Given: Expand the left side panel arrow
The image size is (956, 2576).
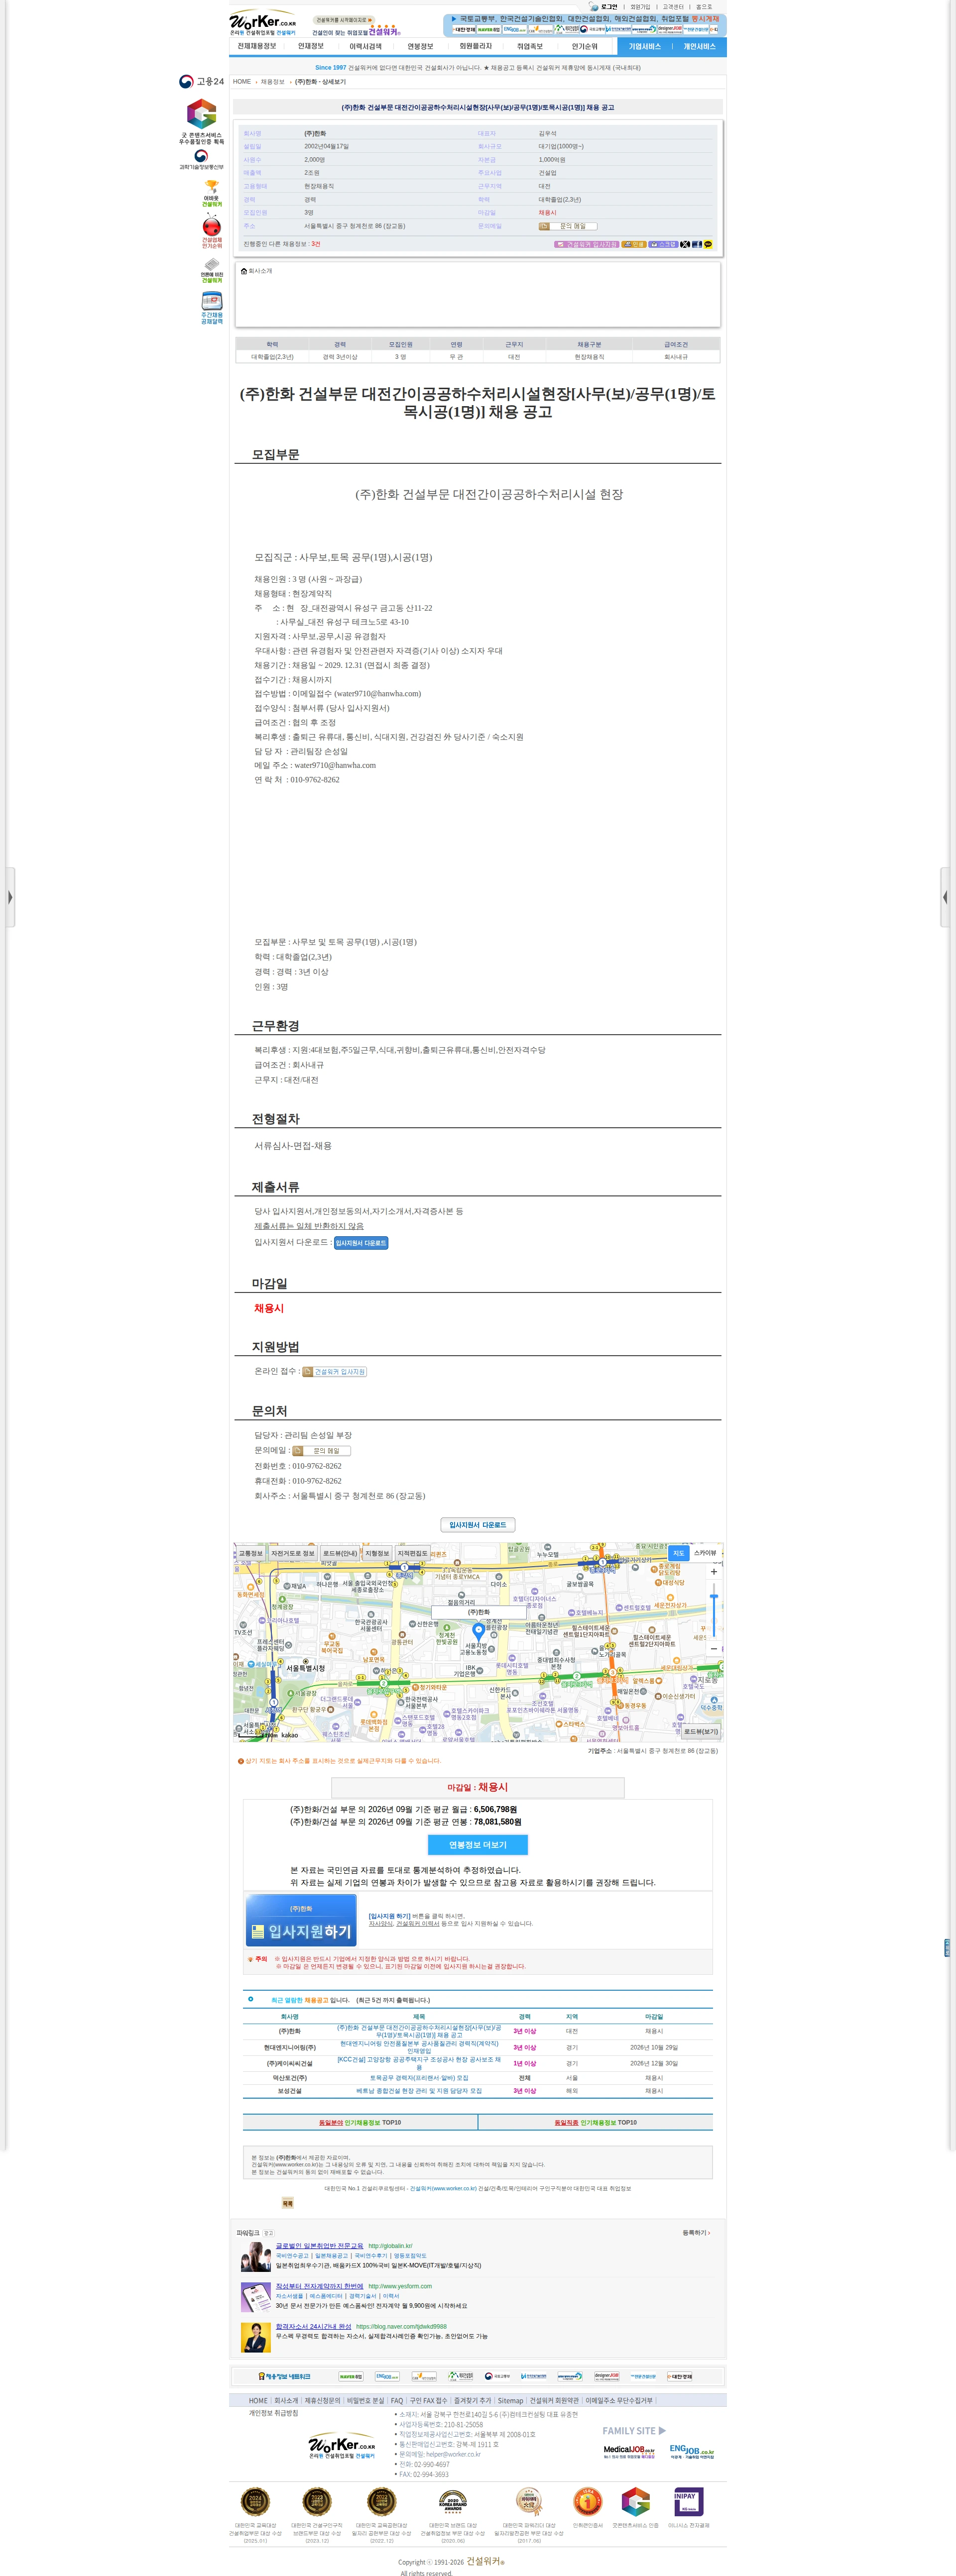Looking at the screenshot, I should pyautogui.click(x=10, y=897).
